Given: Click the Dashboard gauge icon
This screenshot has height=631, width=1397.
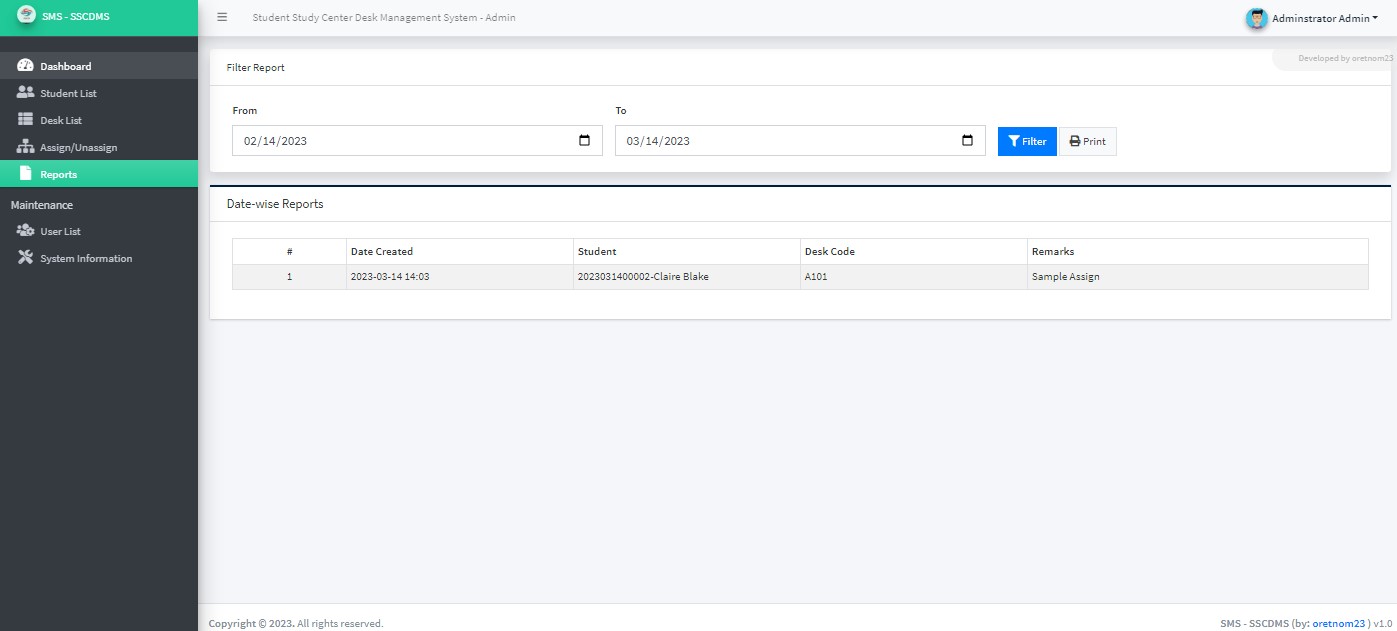Looking at the screenshot, I should point(26,66).
